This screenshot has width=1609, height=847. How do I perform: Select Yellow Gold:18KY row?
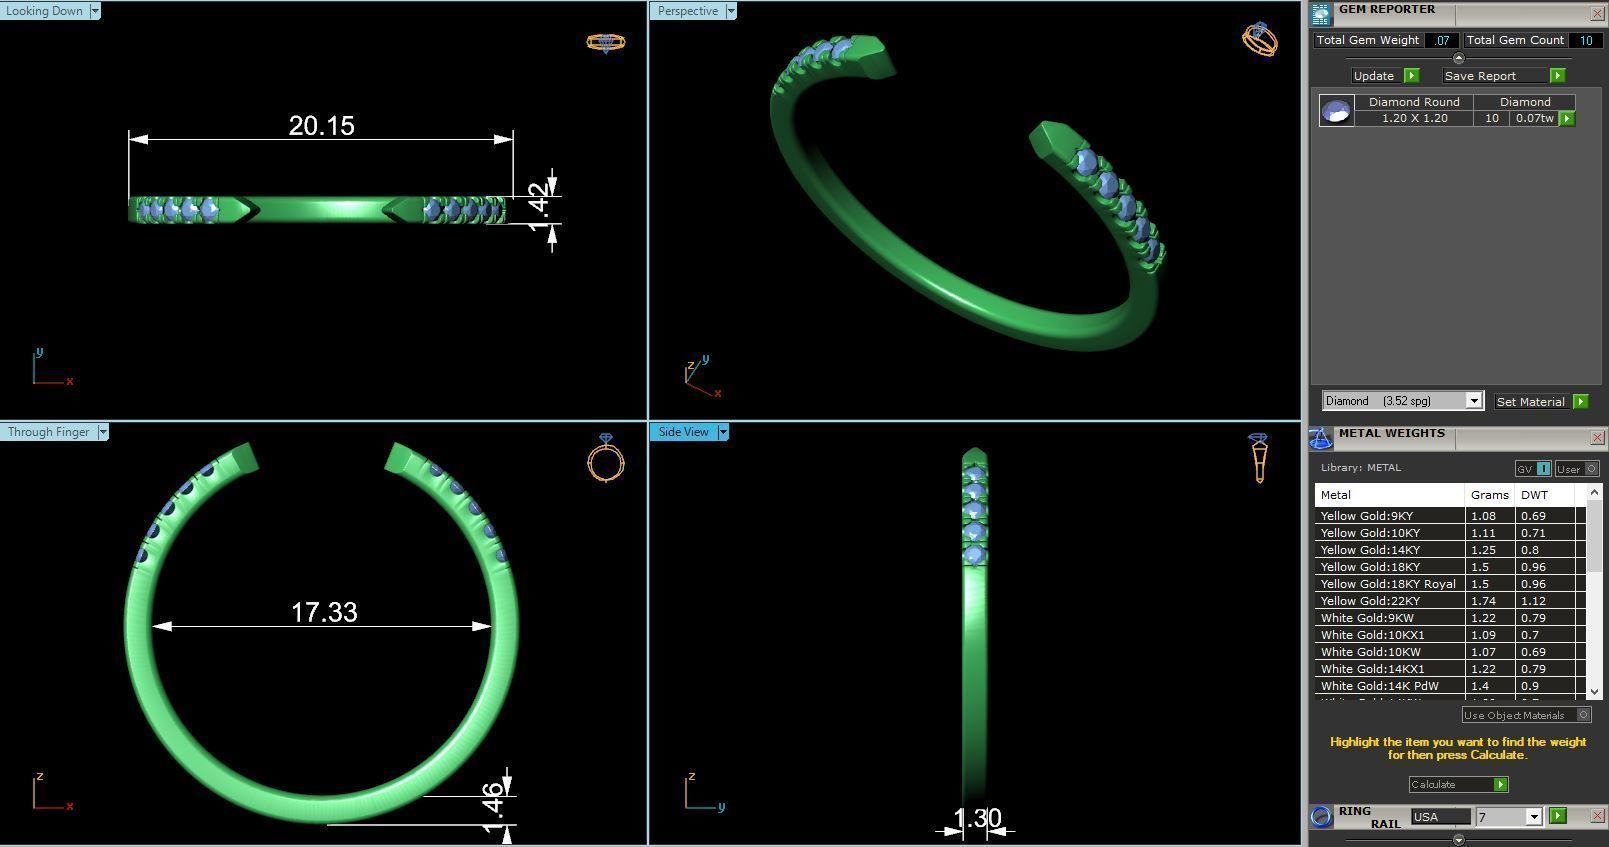point(1450,567)
